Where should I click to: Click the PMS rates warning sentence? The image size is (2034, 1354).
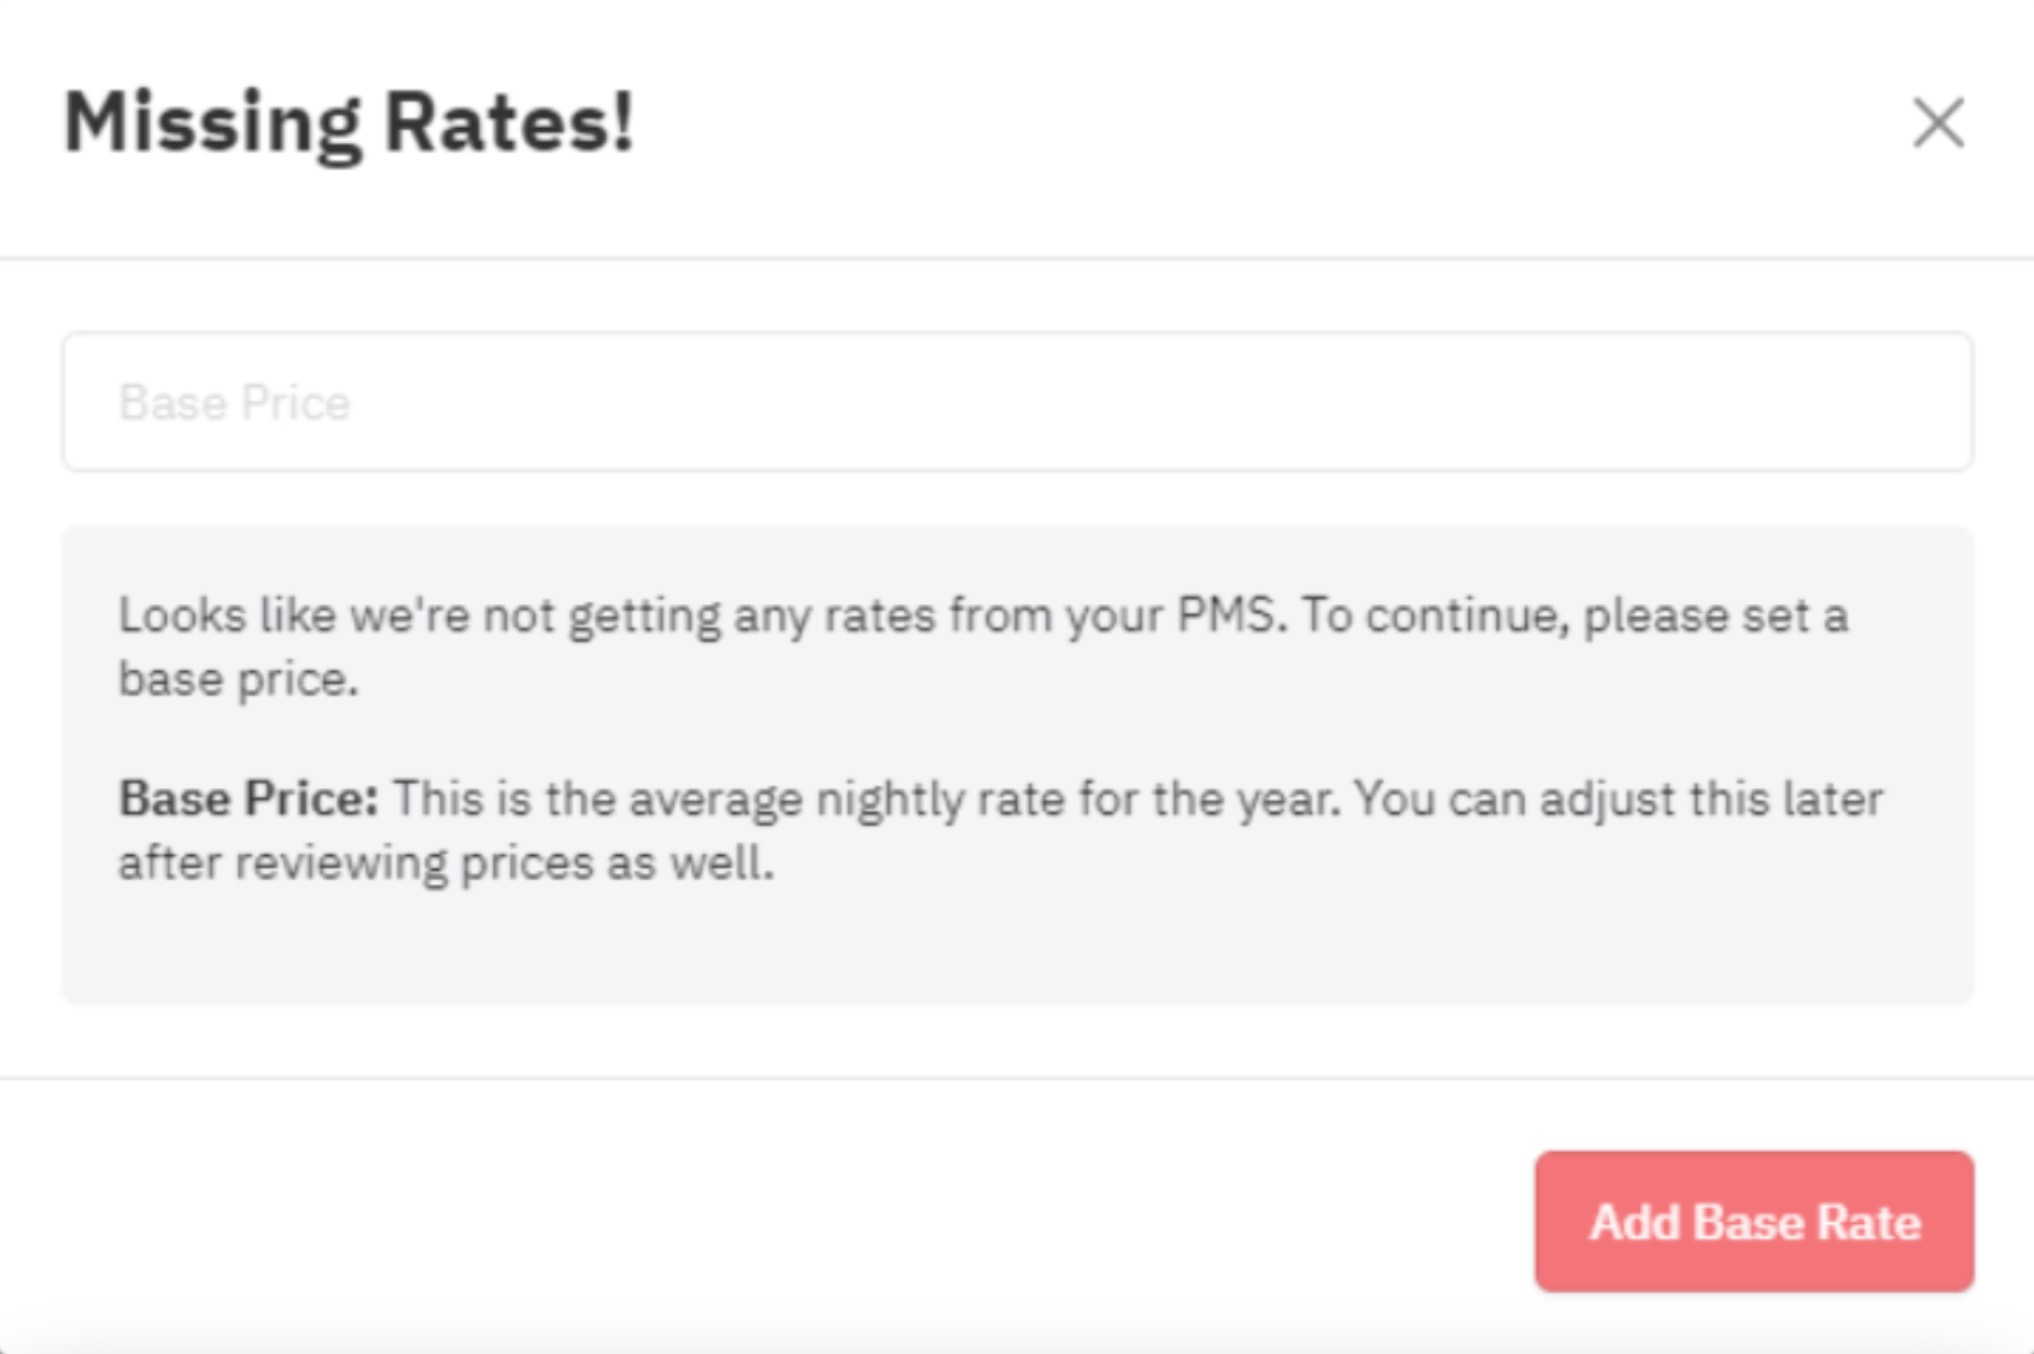(983, 647)
